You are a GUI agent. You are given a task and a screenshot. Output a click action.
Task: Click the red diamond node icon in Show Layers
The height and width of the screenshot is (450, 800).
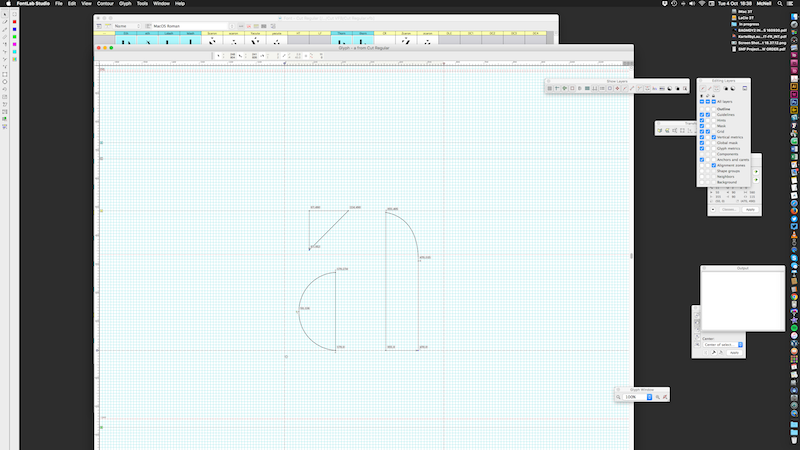[617, 88]
